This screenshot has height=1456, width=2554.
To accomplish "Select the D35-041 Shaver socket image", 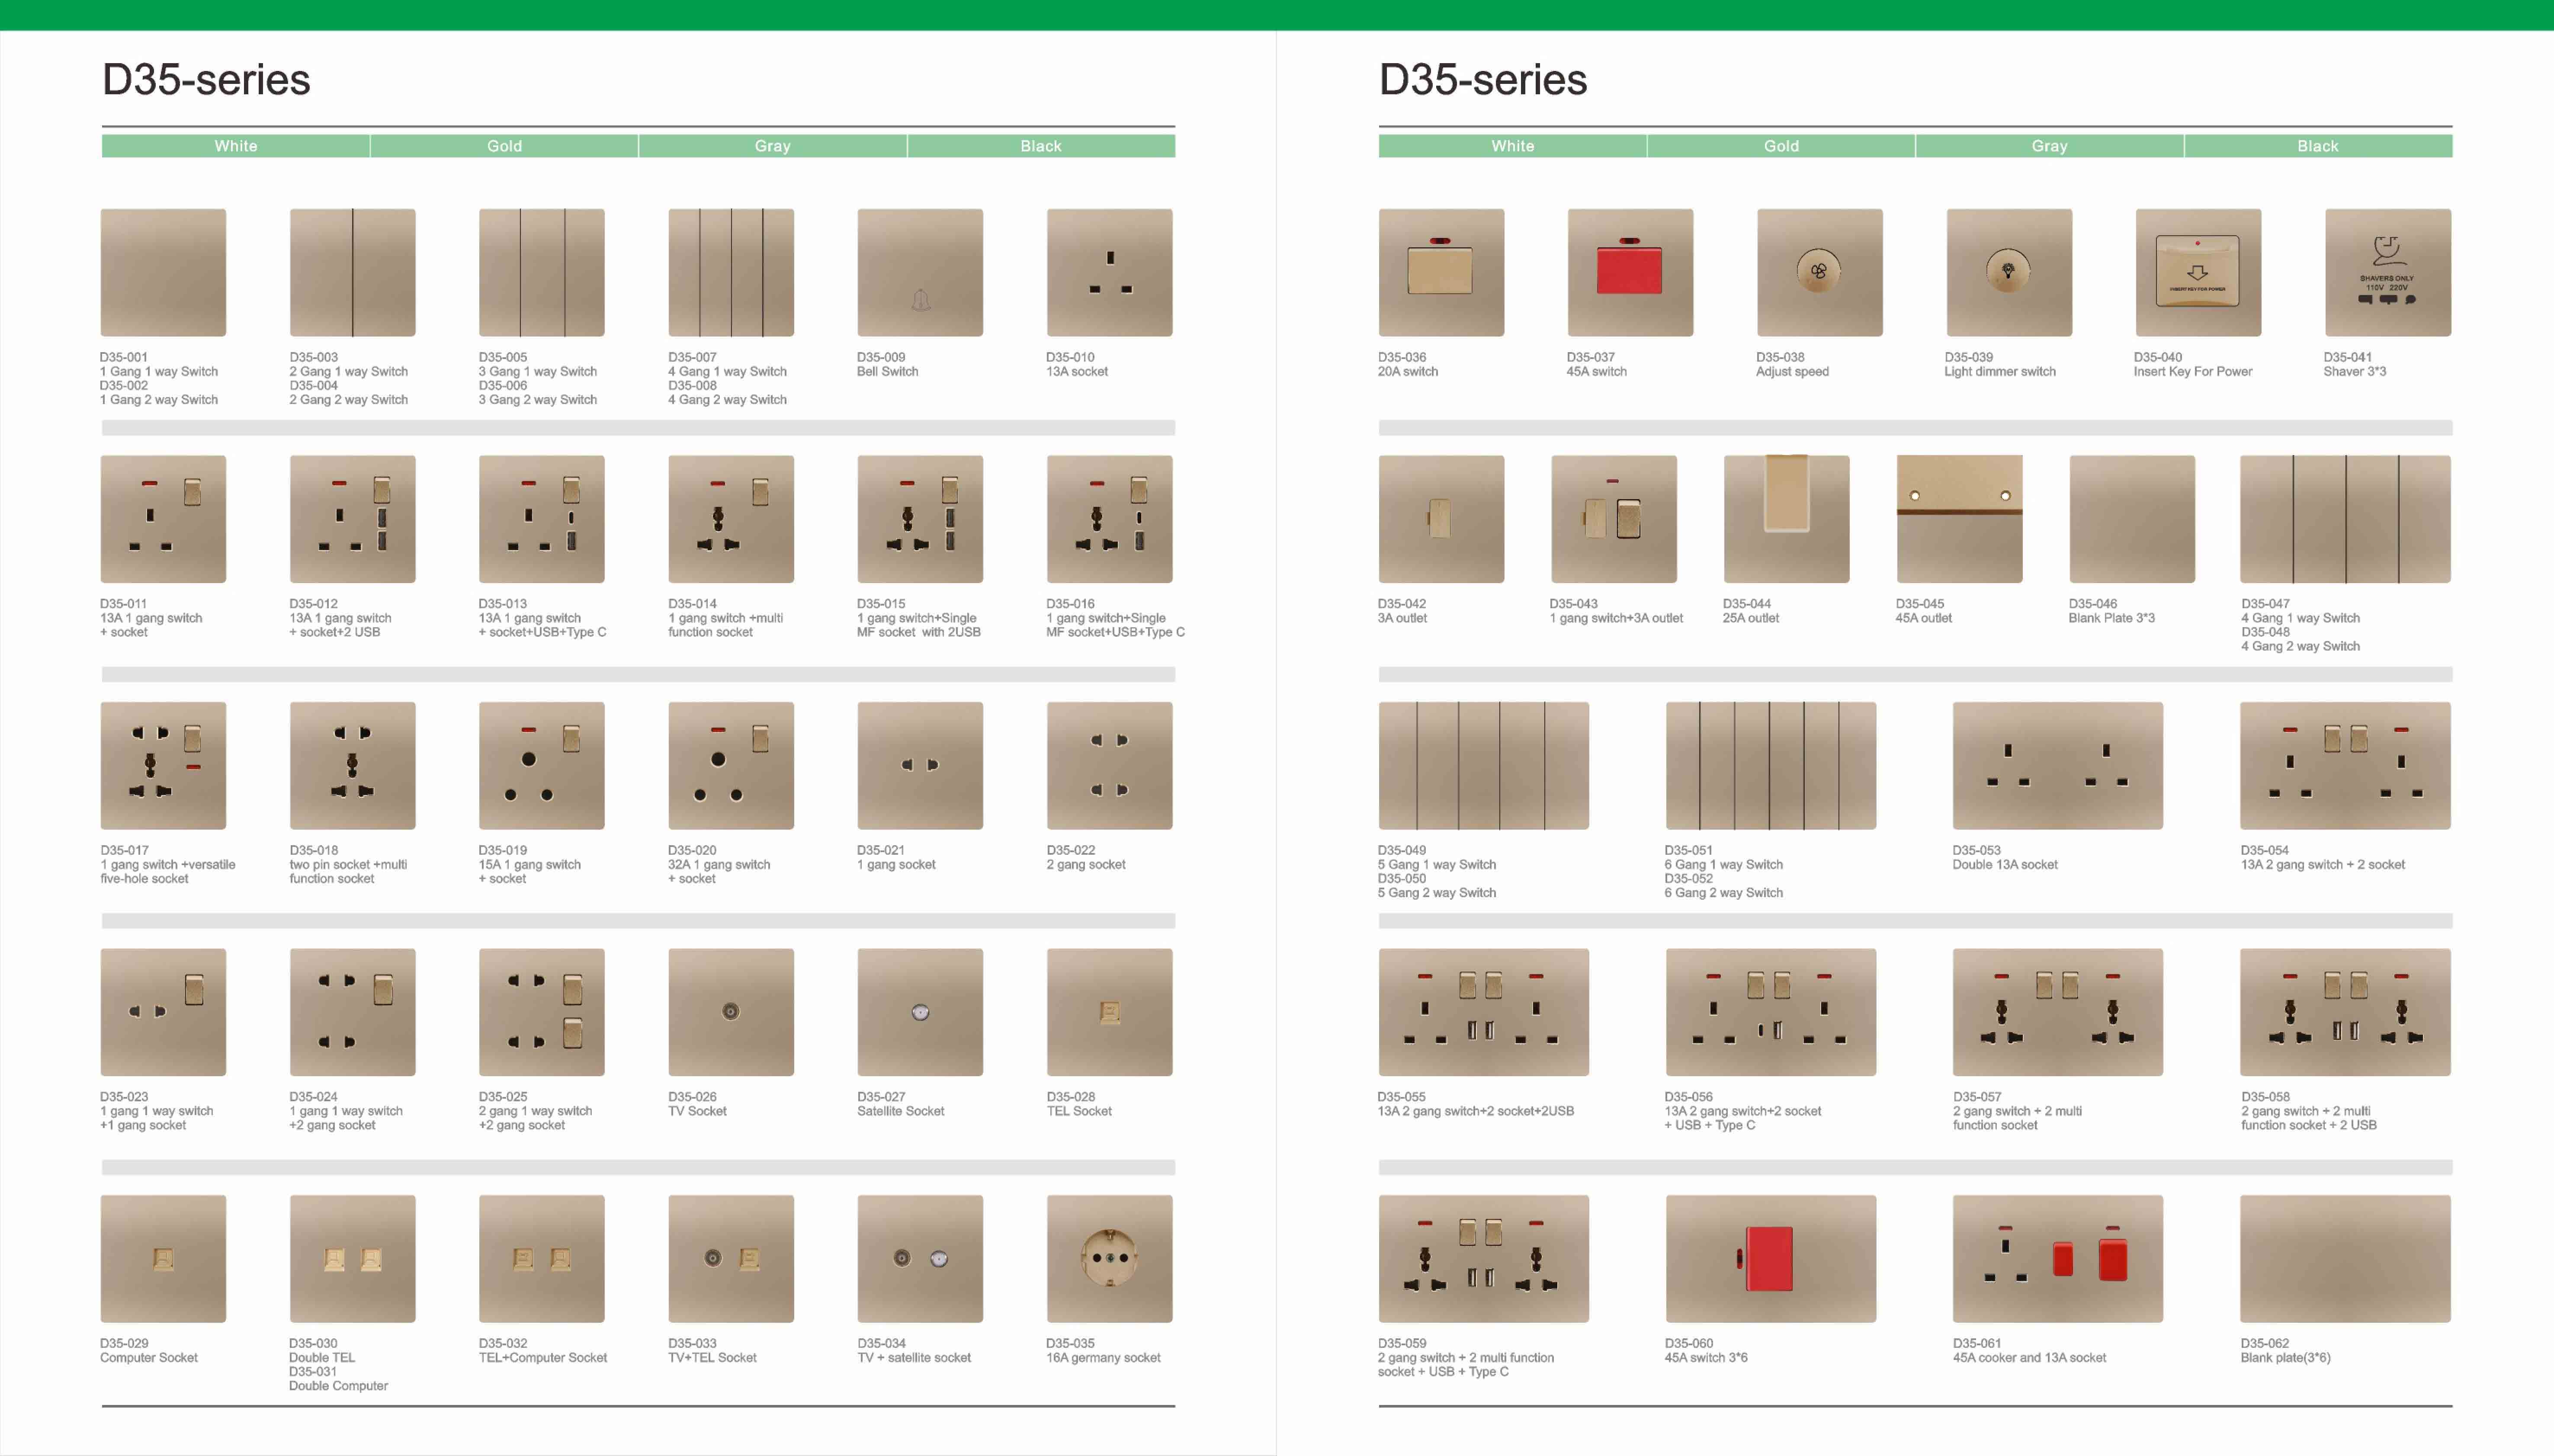I will pos(2388,272).
